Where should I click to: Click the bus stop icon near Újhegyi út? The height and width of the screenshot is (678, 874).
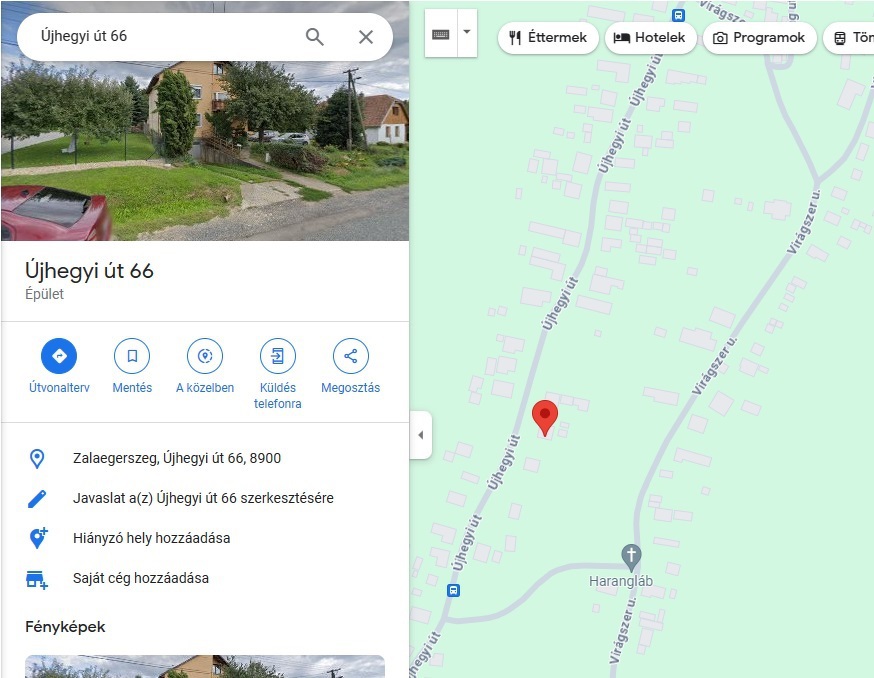(x=454, y=590)
